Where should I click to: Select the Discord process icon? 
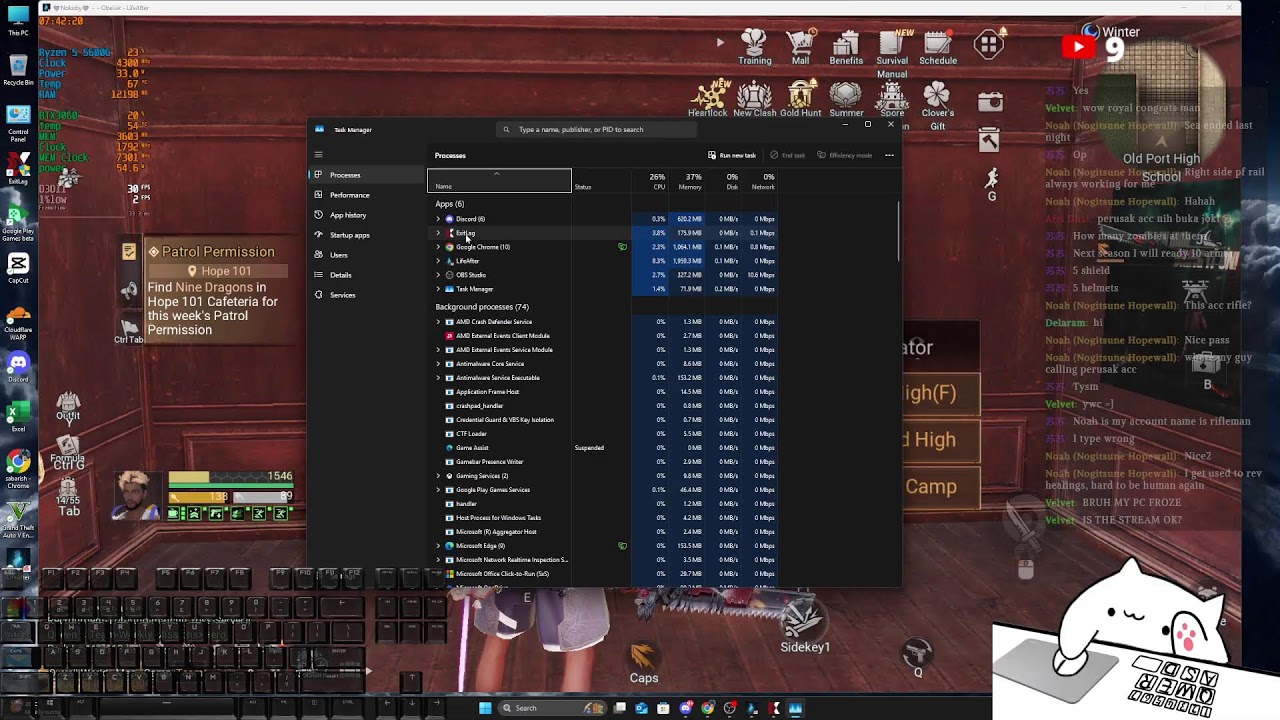click(449, 219)
